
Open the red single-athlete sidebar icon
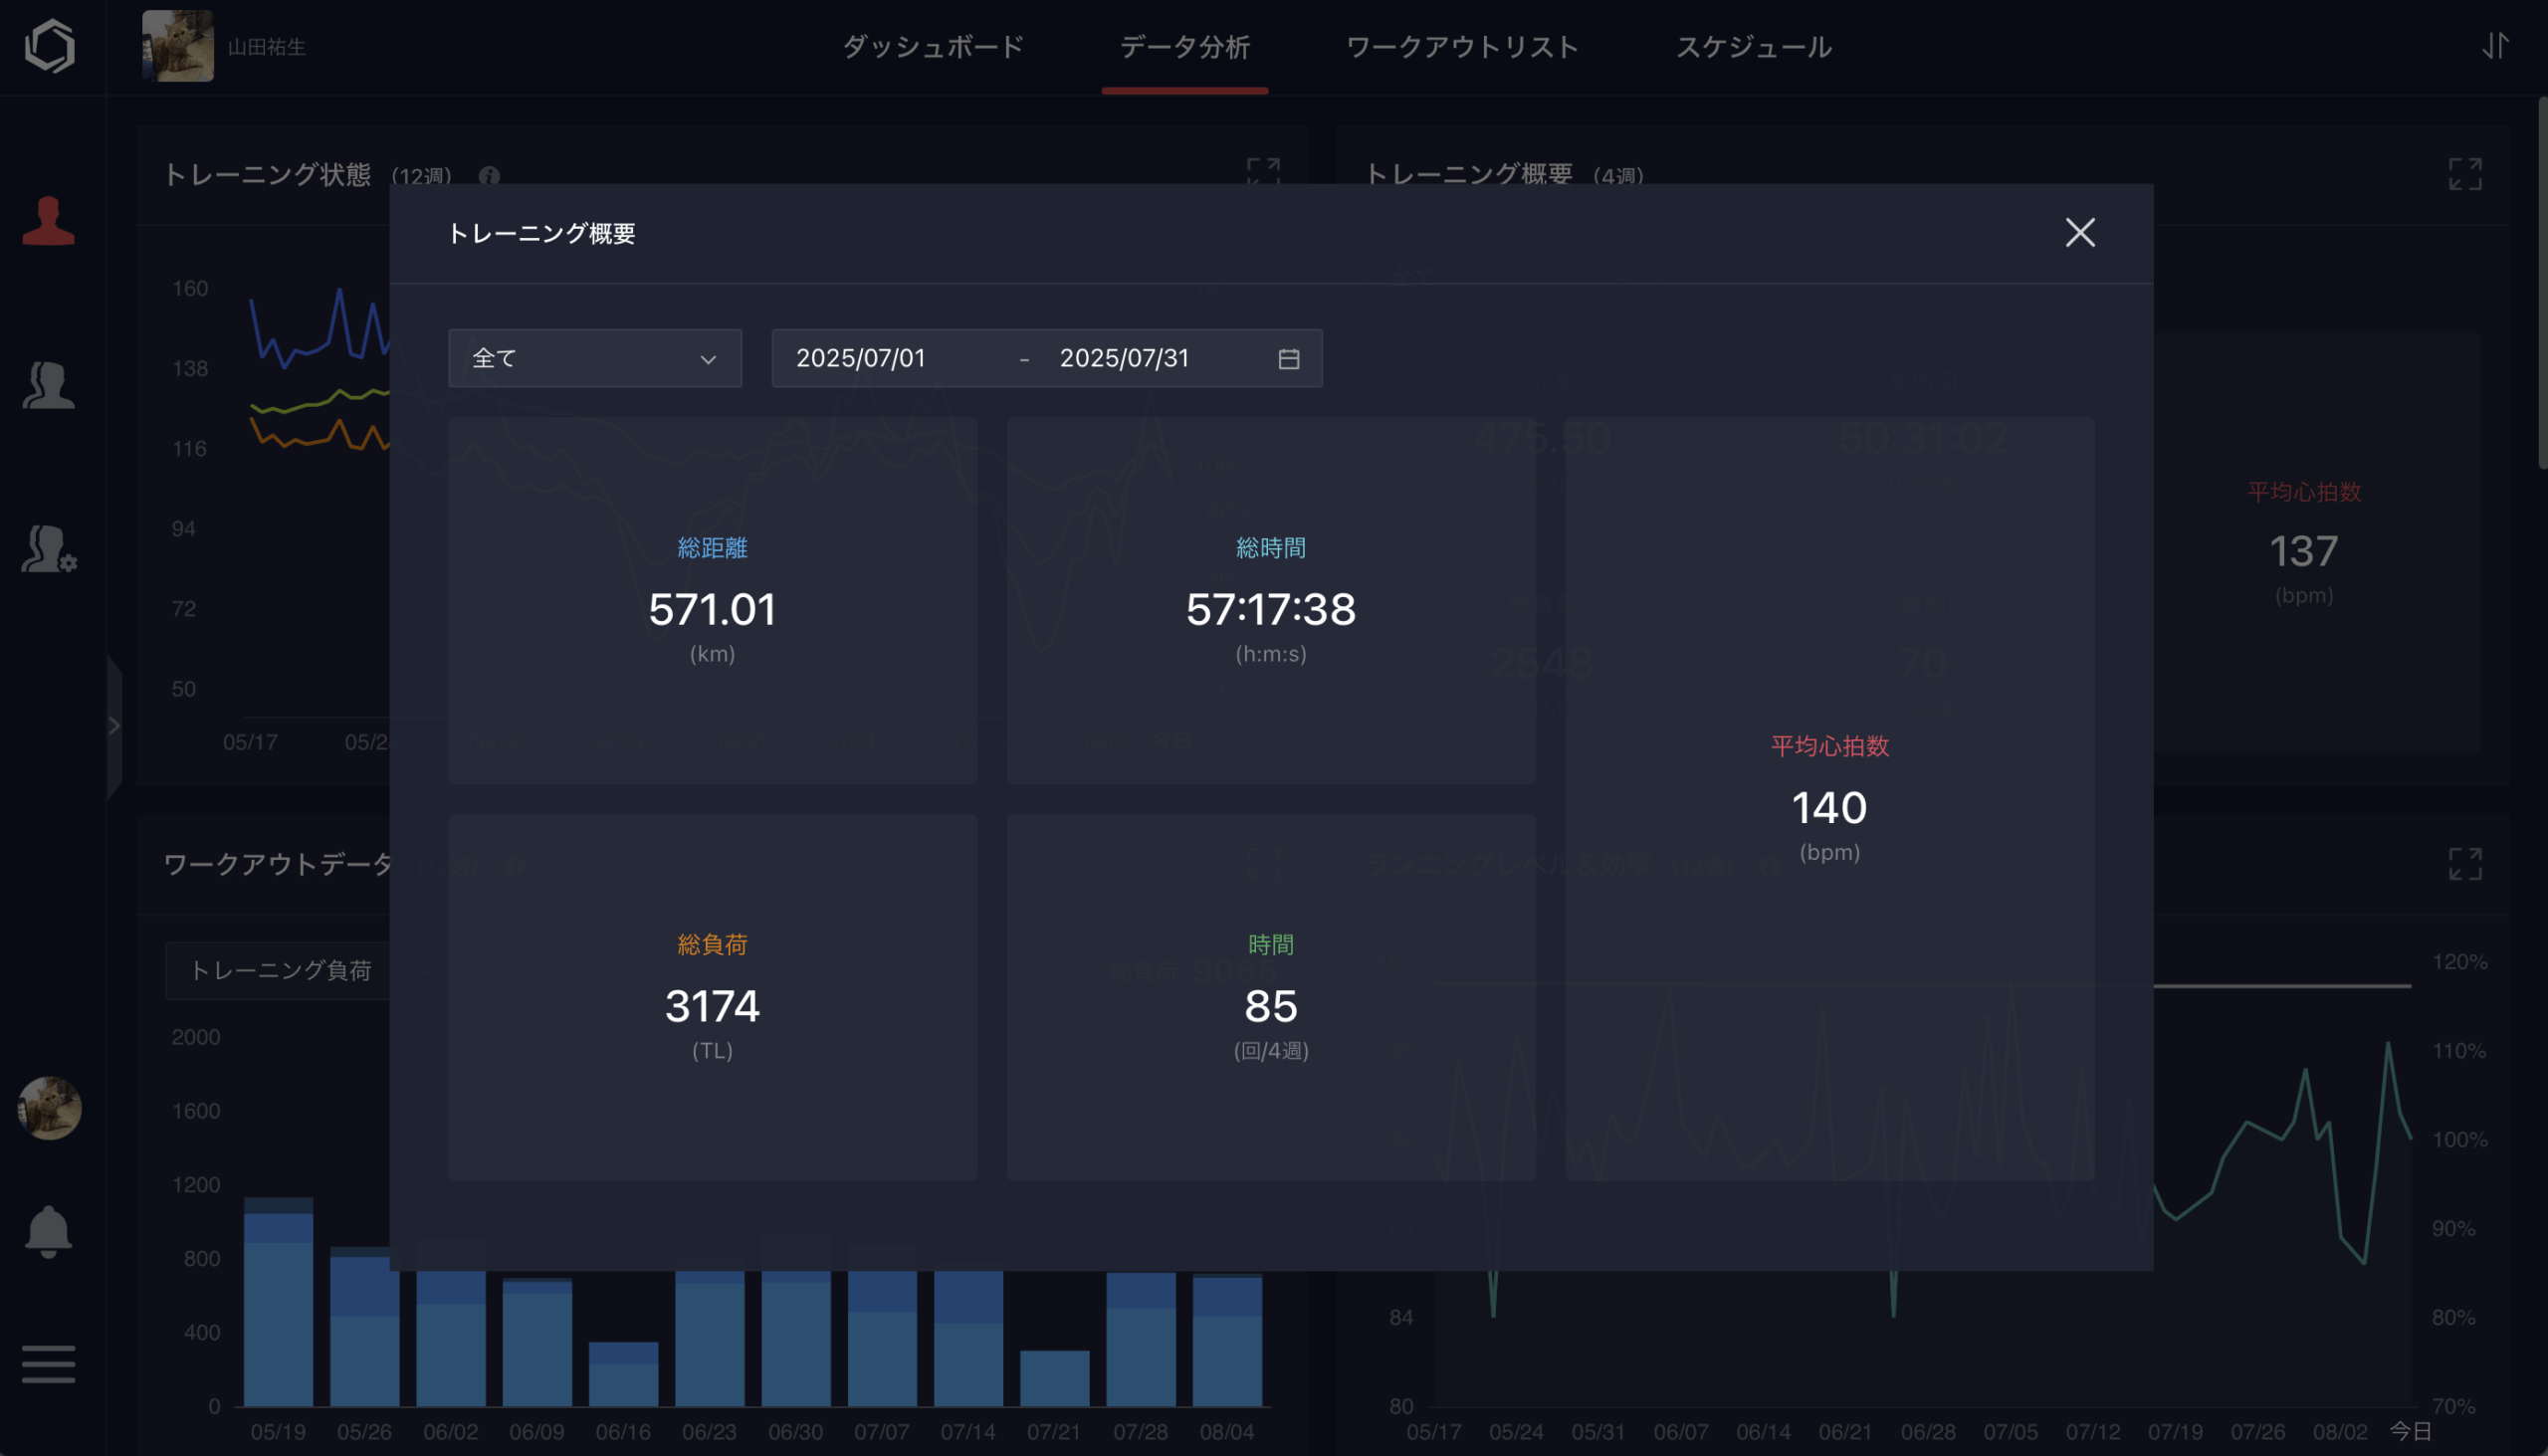48,221
